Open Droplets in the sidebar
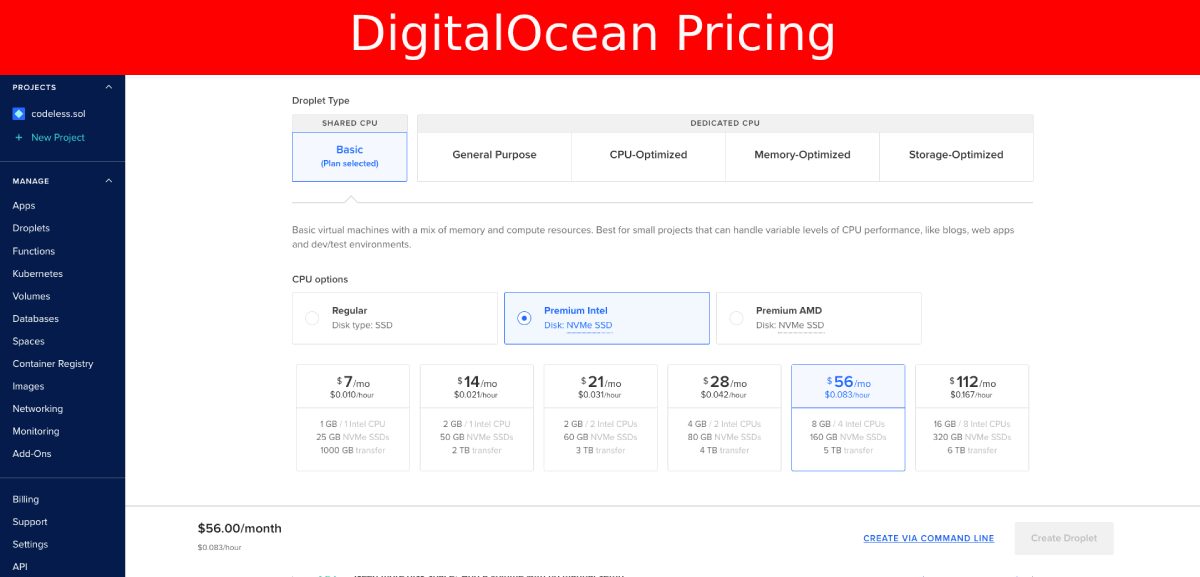Image resolution: width=1200 pixels, height=577 pixels. click(x=31, y=228)
